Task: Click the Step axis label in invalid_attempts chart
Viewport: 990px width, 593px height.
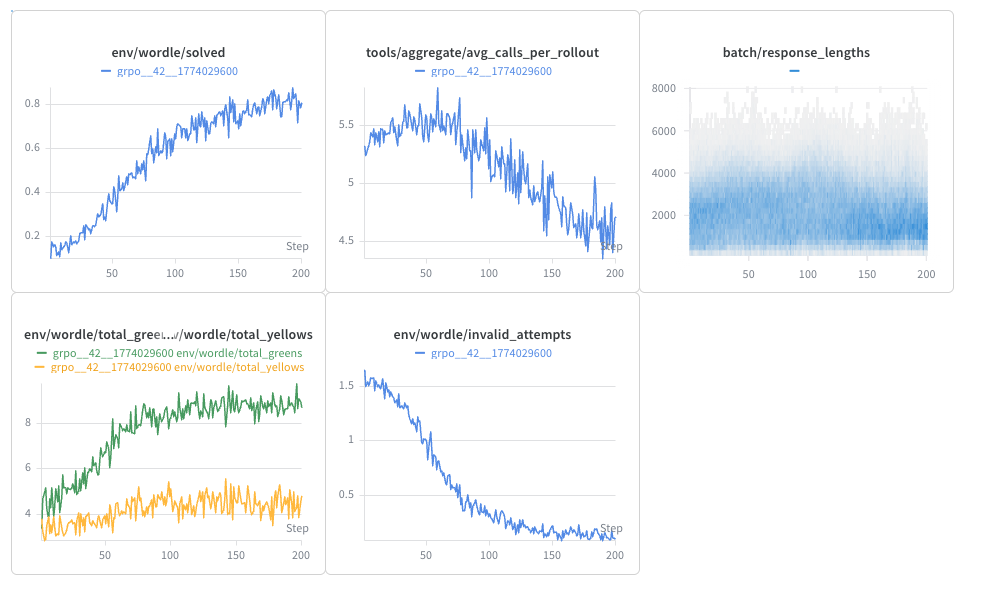Action: [x=611, y=529]
